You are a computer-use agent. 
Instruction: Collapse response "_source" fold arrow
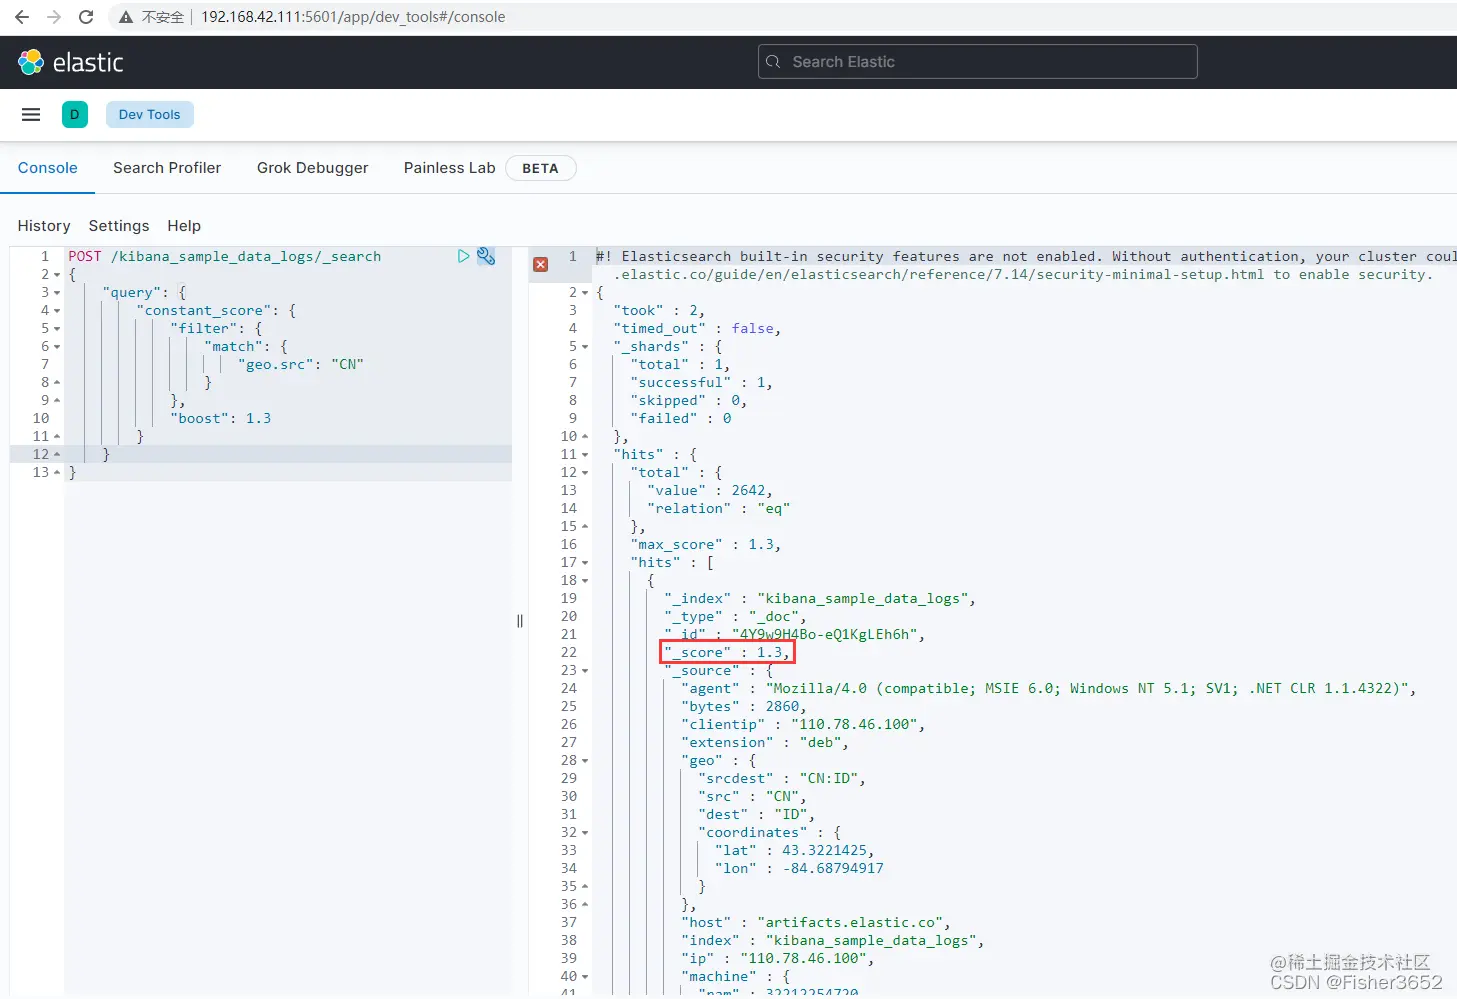(585, 671)
